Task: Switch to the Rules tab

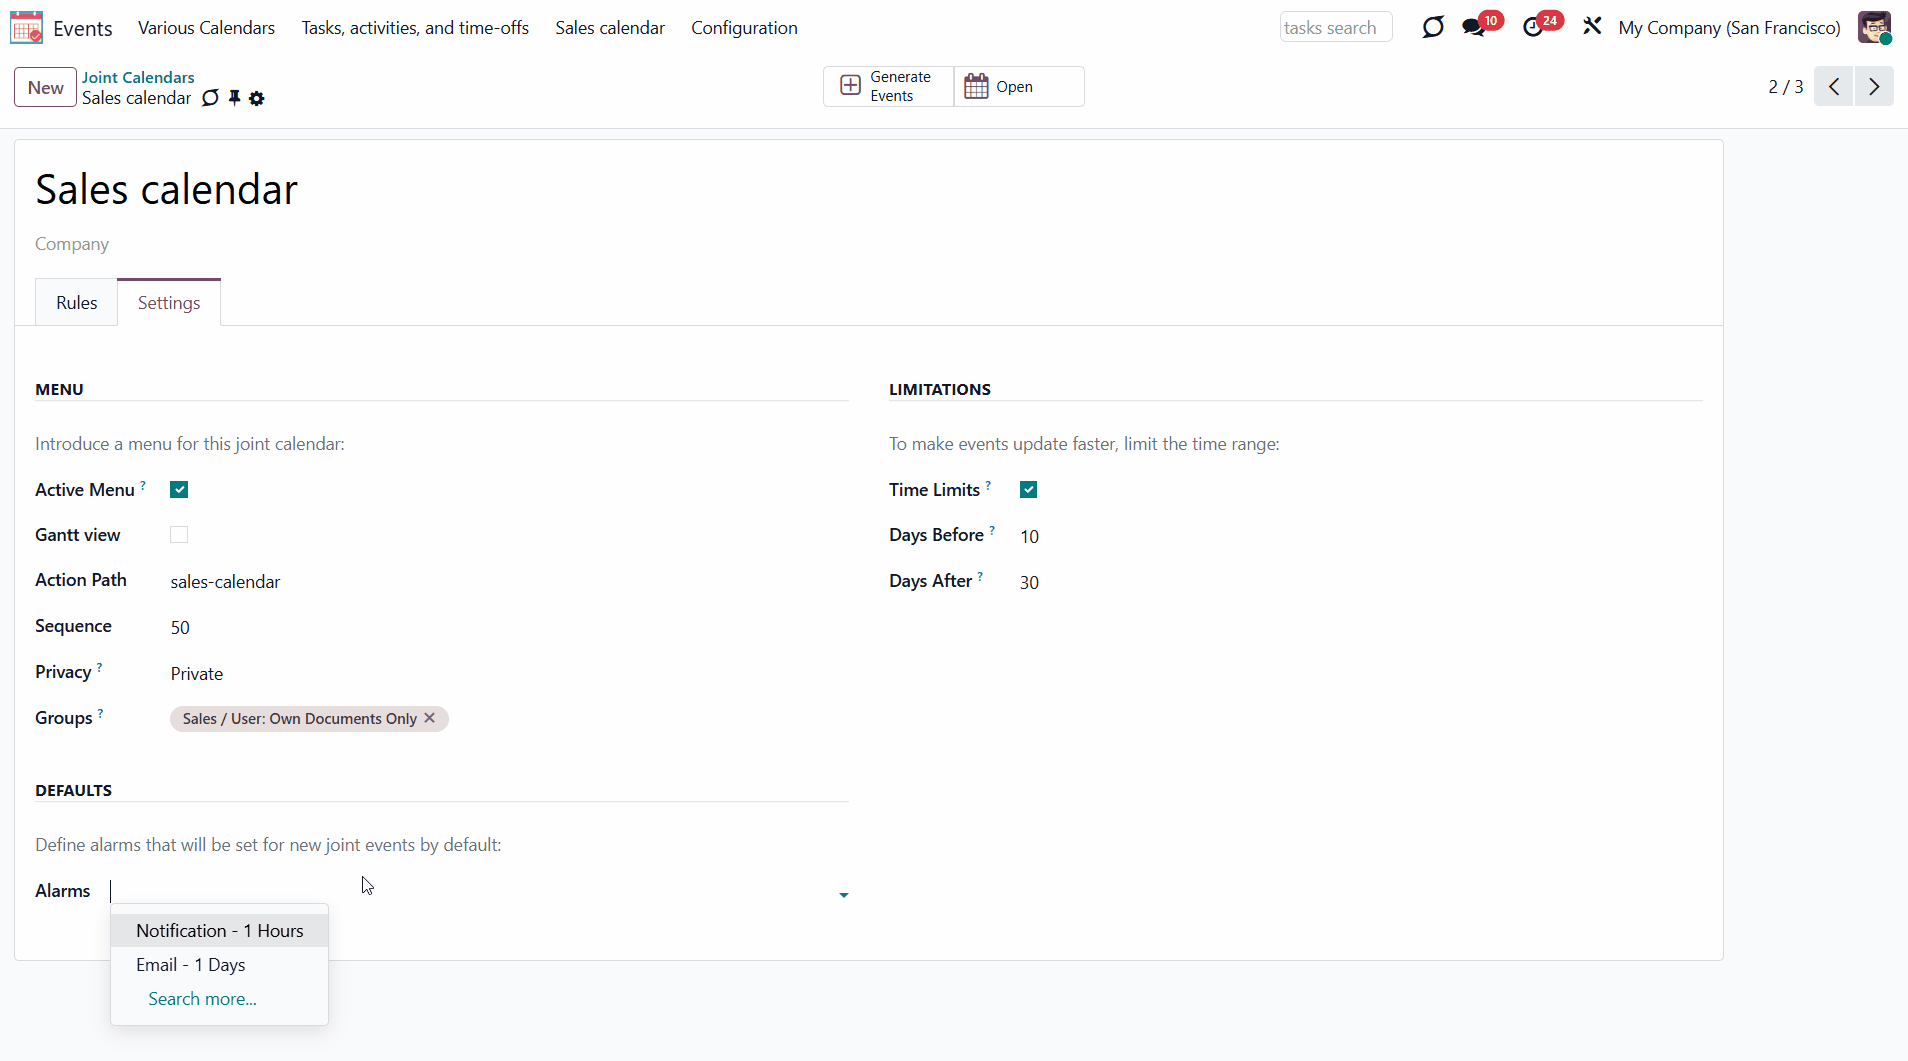Action: (77, 303)
